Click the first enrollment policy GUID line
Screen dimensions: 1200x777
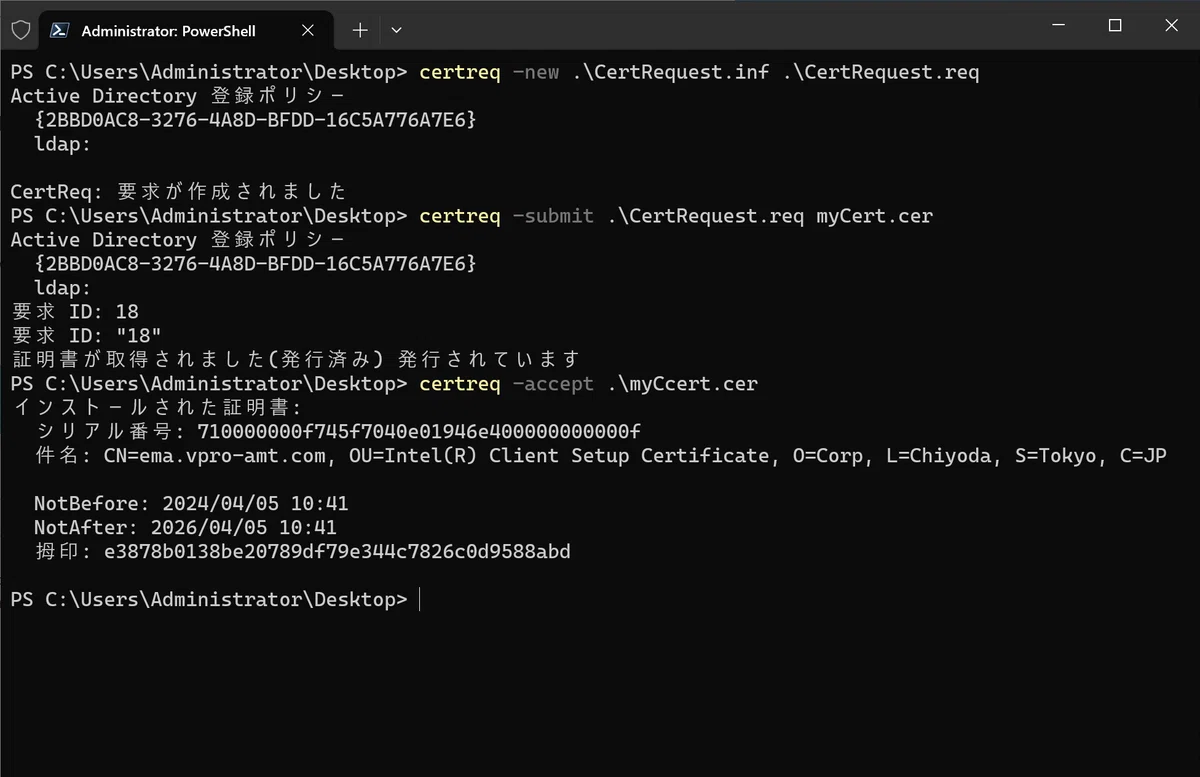coord(256,120)
